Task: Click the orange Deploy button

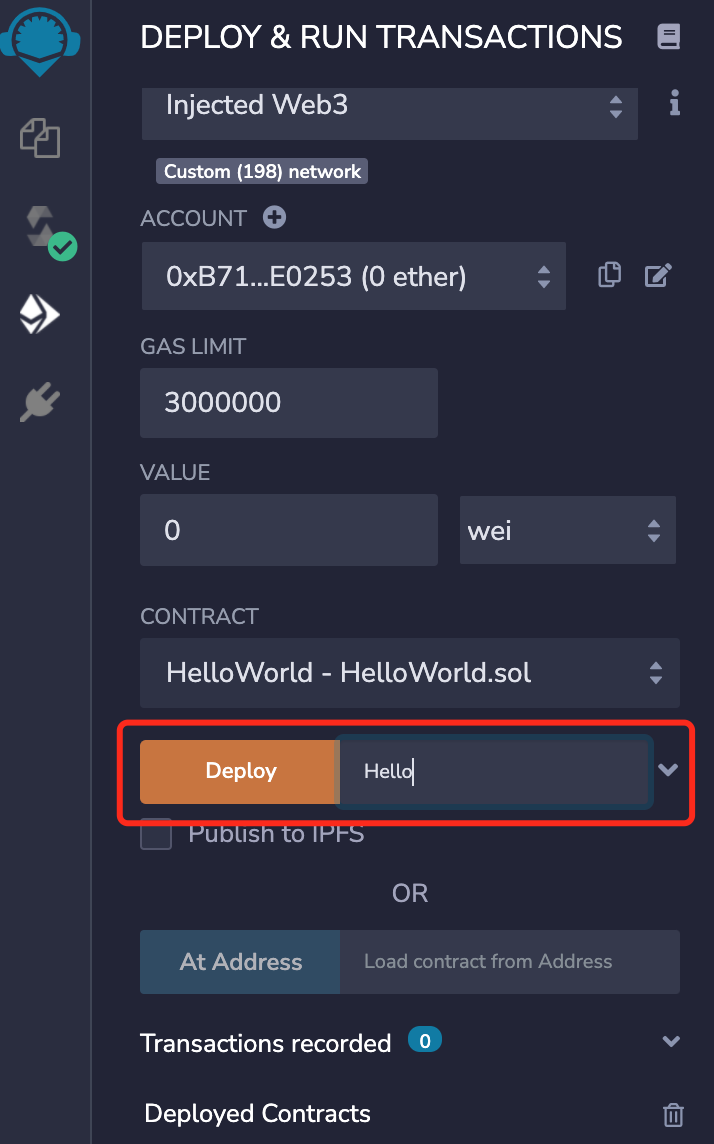Action: [240, 772]
